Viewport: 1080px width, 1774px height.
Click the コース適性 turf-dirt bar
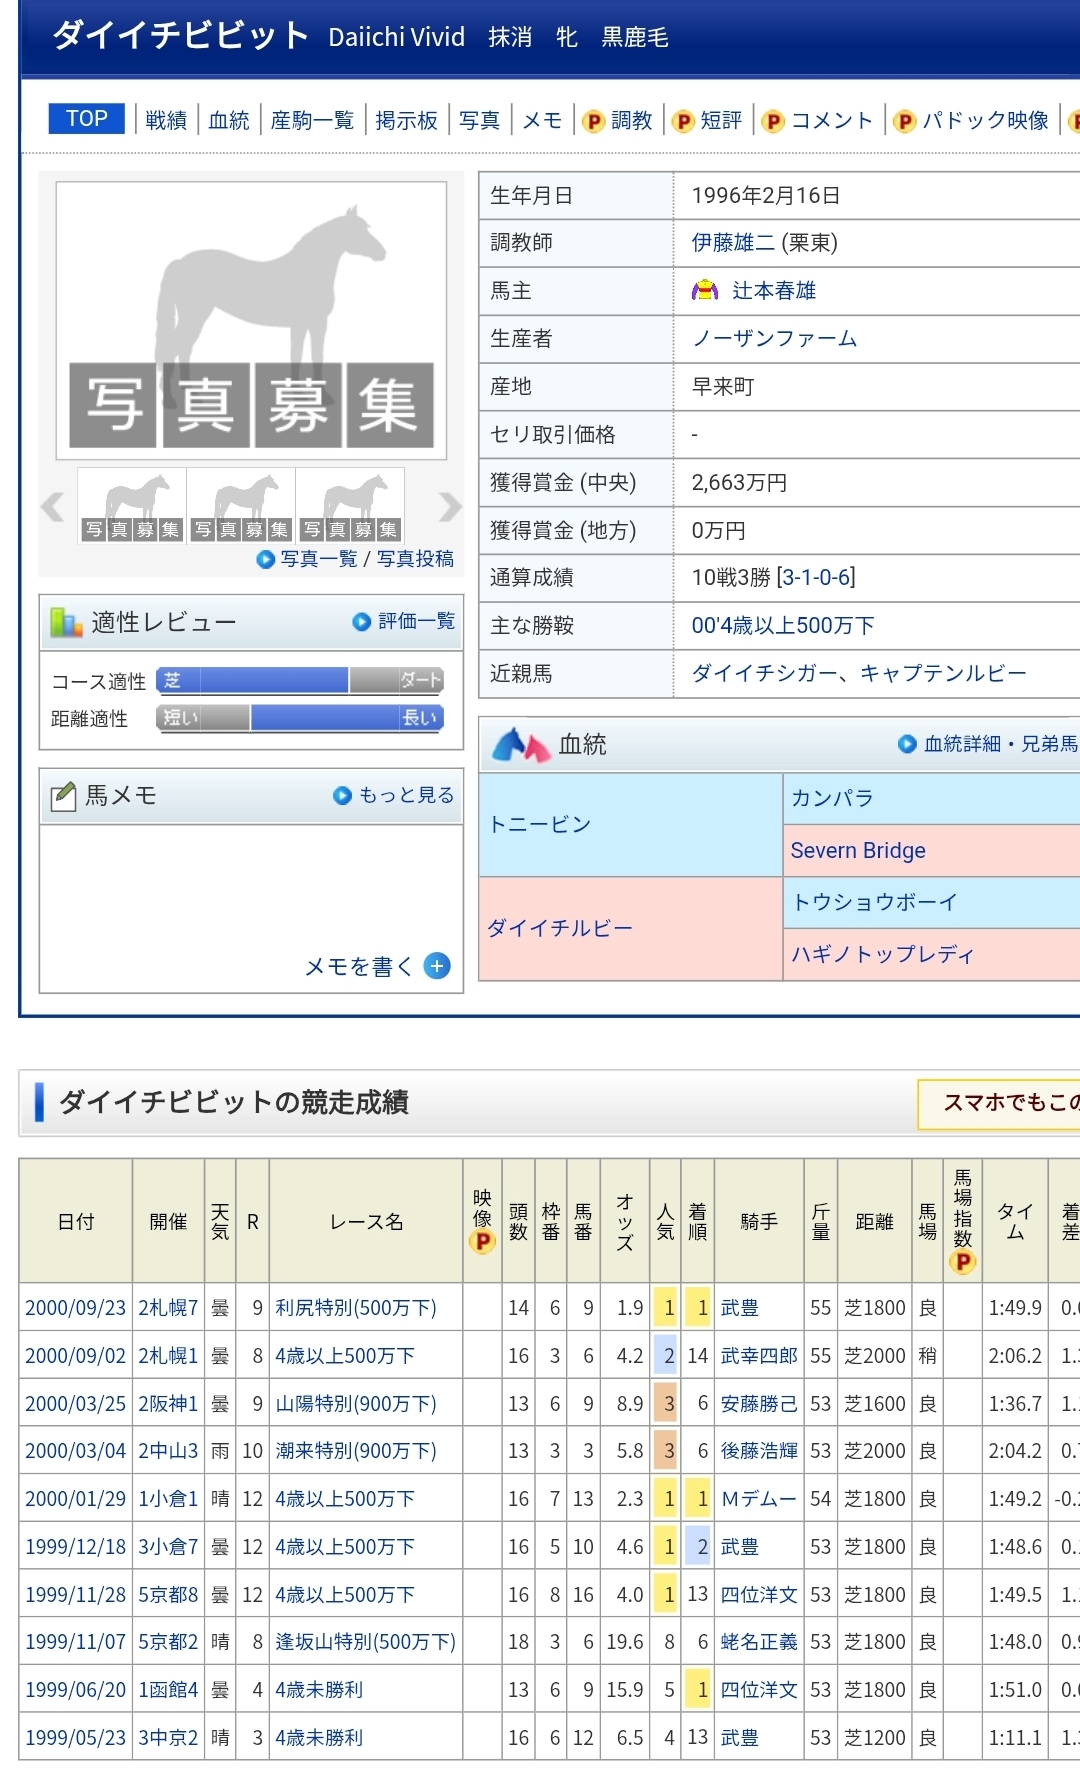tap(300, 681)
